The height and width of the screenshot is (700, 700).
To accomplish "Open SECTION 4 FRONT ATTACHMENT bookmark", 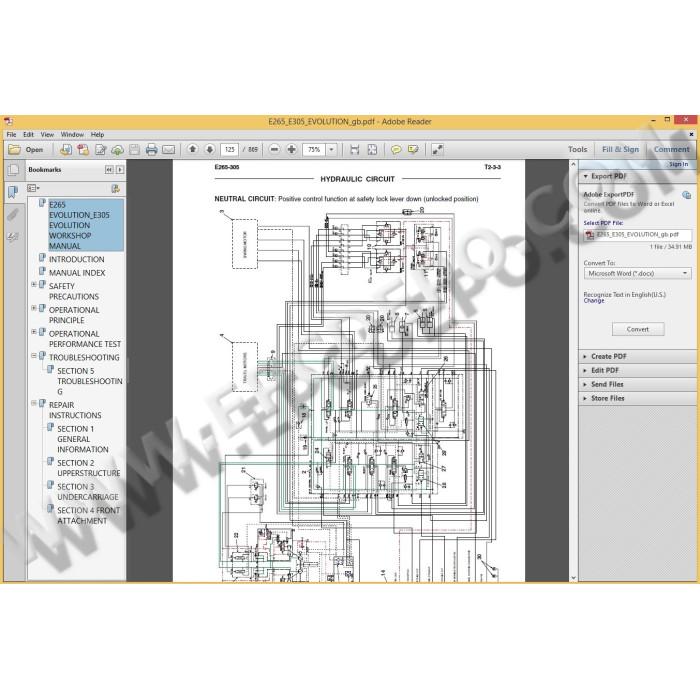I will 88,515.
